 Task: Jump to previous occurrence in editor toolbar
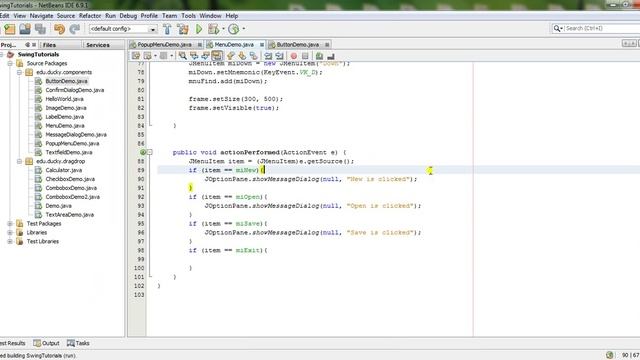(194, 56)
